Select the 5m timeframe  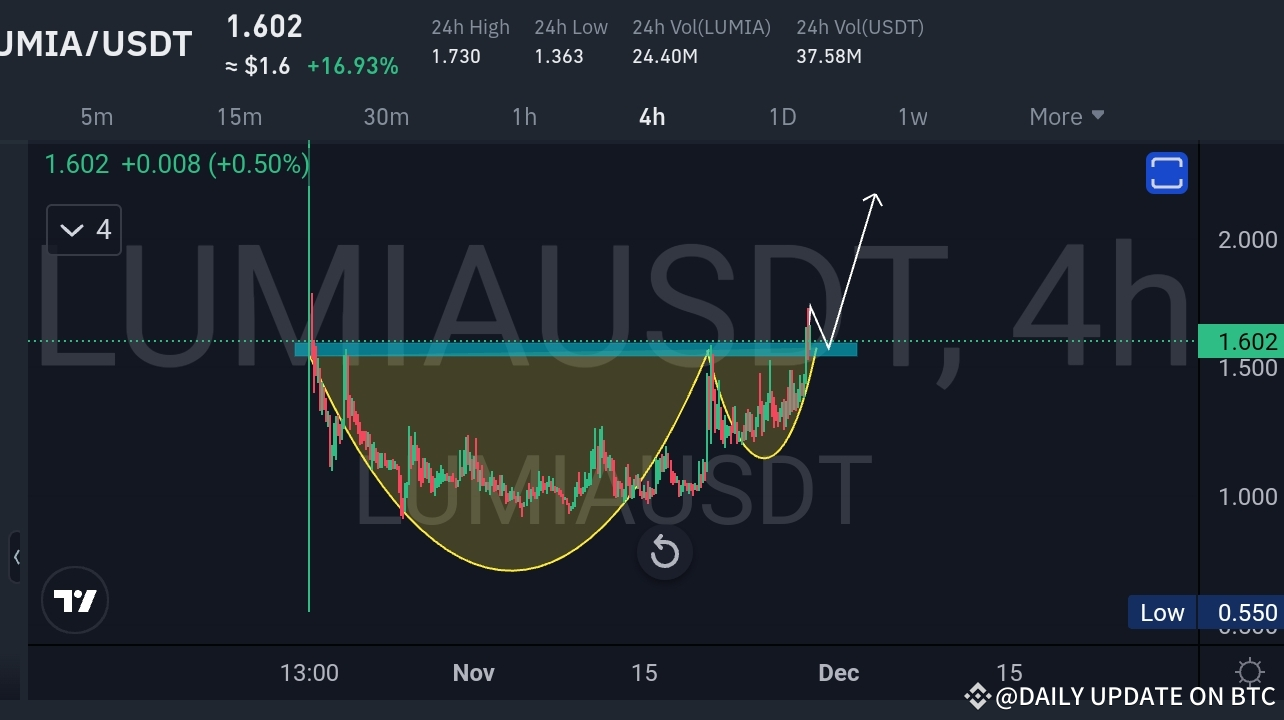[97, 117]
